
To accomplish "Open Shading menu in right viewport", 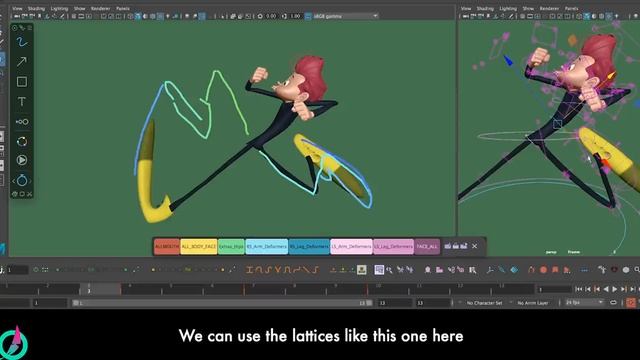I will (485, 8).
